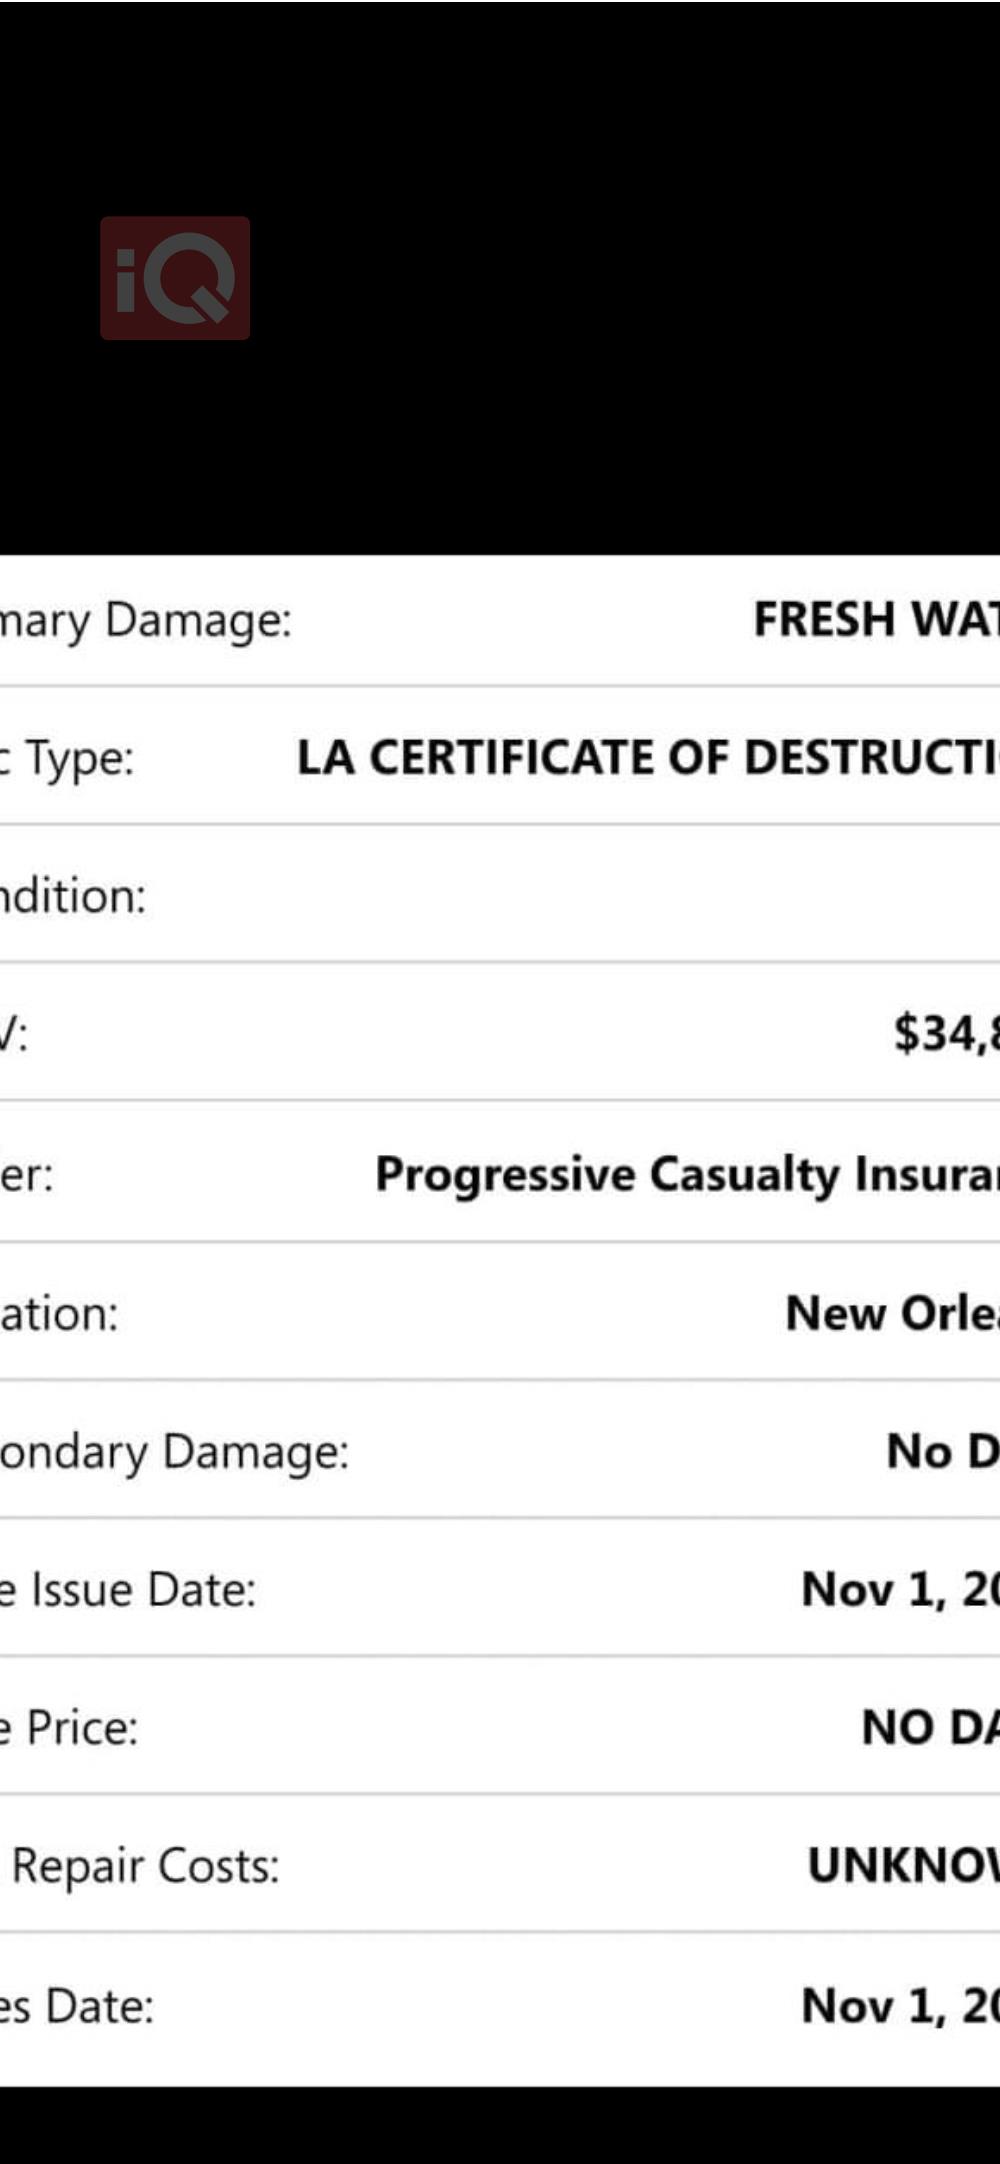Image resolution: width=1000 pixels, height=2164 pixels.
Task: Select LA CERTIFICATE OF DESTRUCTION document type text
Action: (648, 758)
